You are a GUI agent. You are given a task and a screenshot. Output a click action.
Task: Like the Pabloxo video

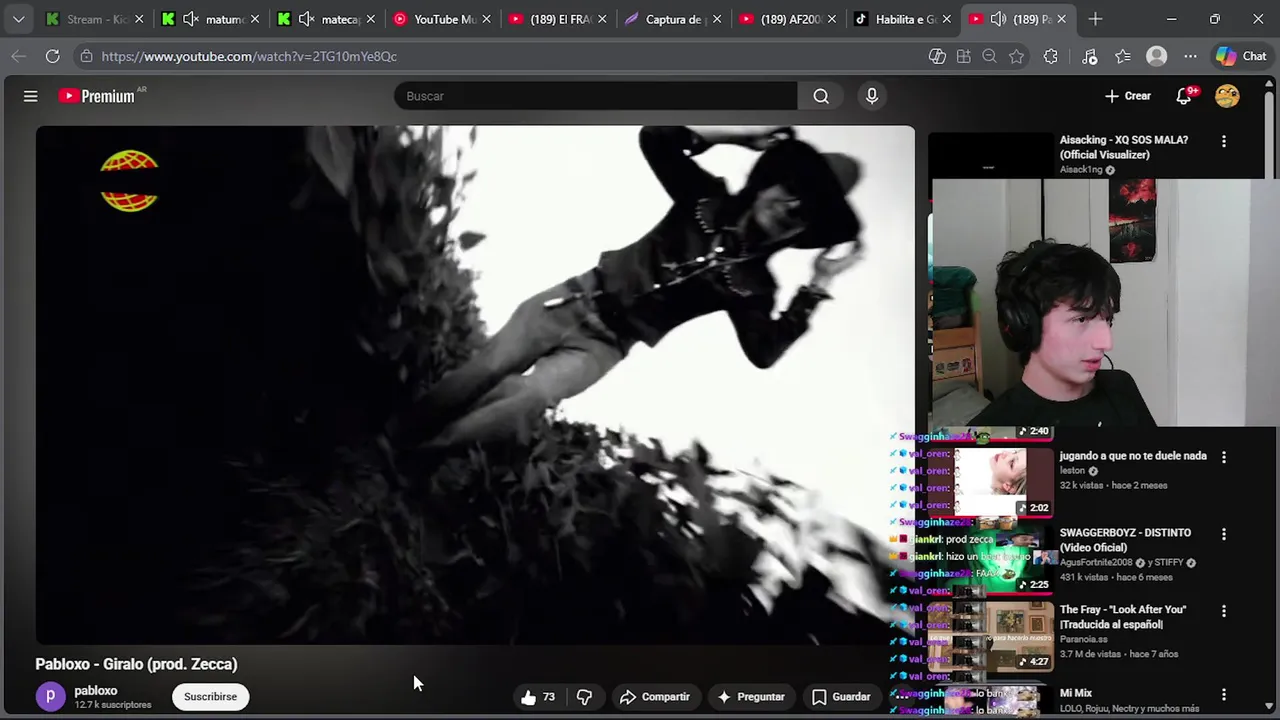pyautogui.click(x=538, y=697)
